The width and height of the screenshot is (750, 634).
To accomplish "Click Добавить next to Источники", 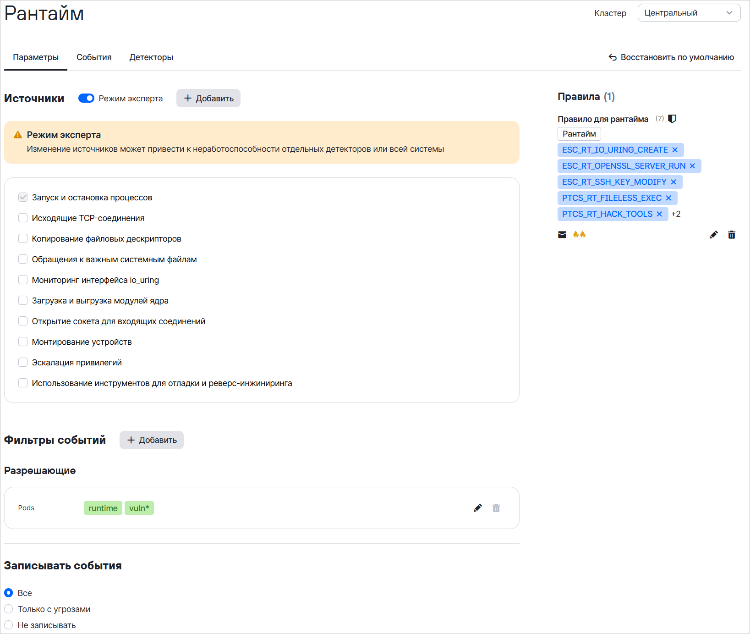I will (208, 98).
